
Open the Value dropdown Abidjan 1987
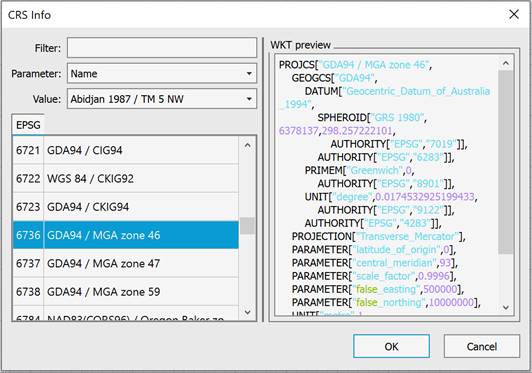pyautogui.click(x=162, y=99)
